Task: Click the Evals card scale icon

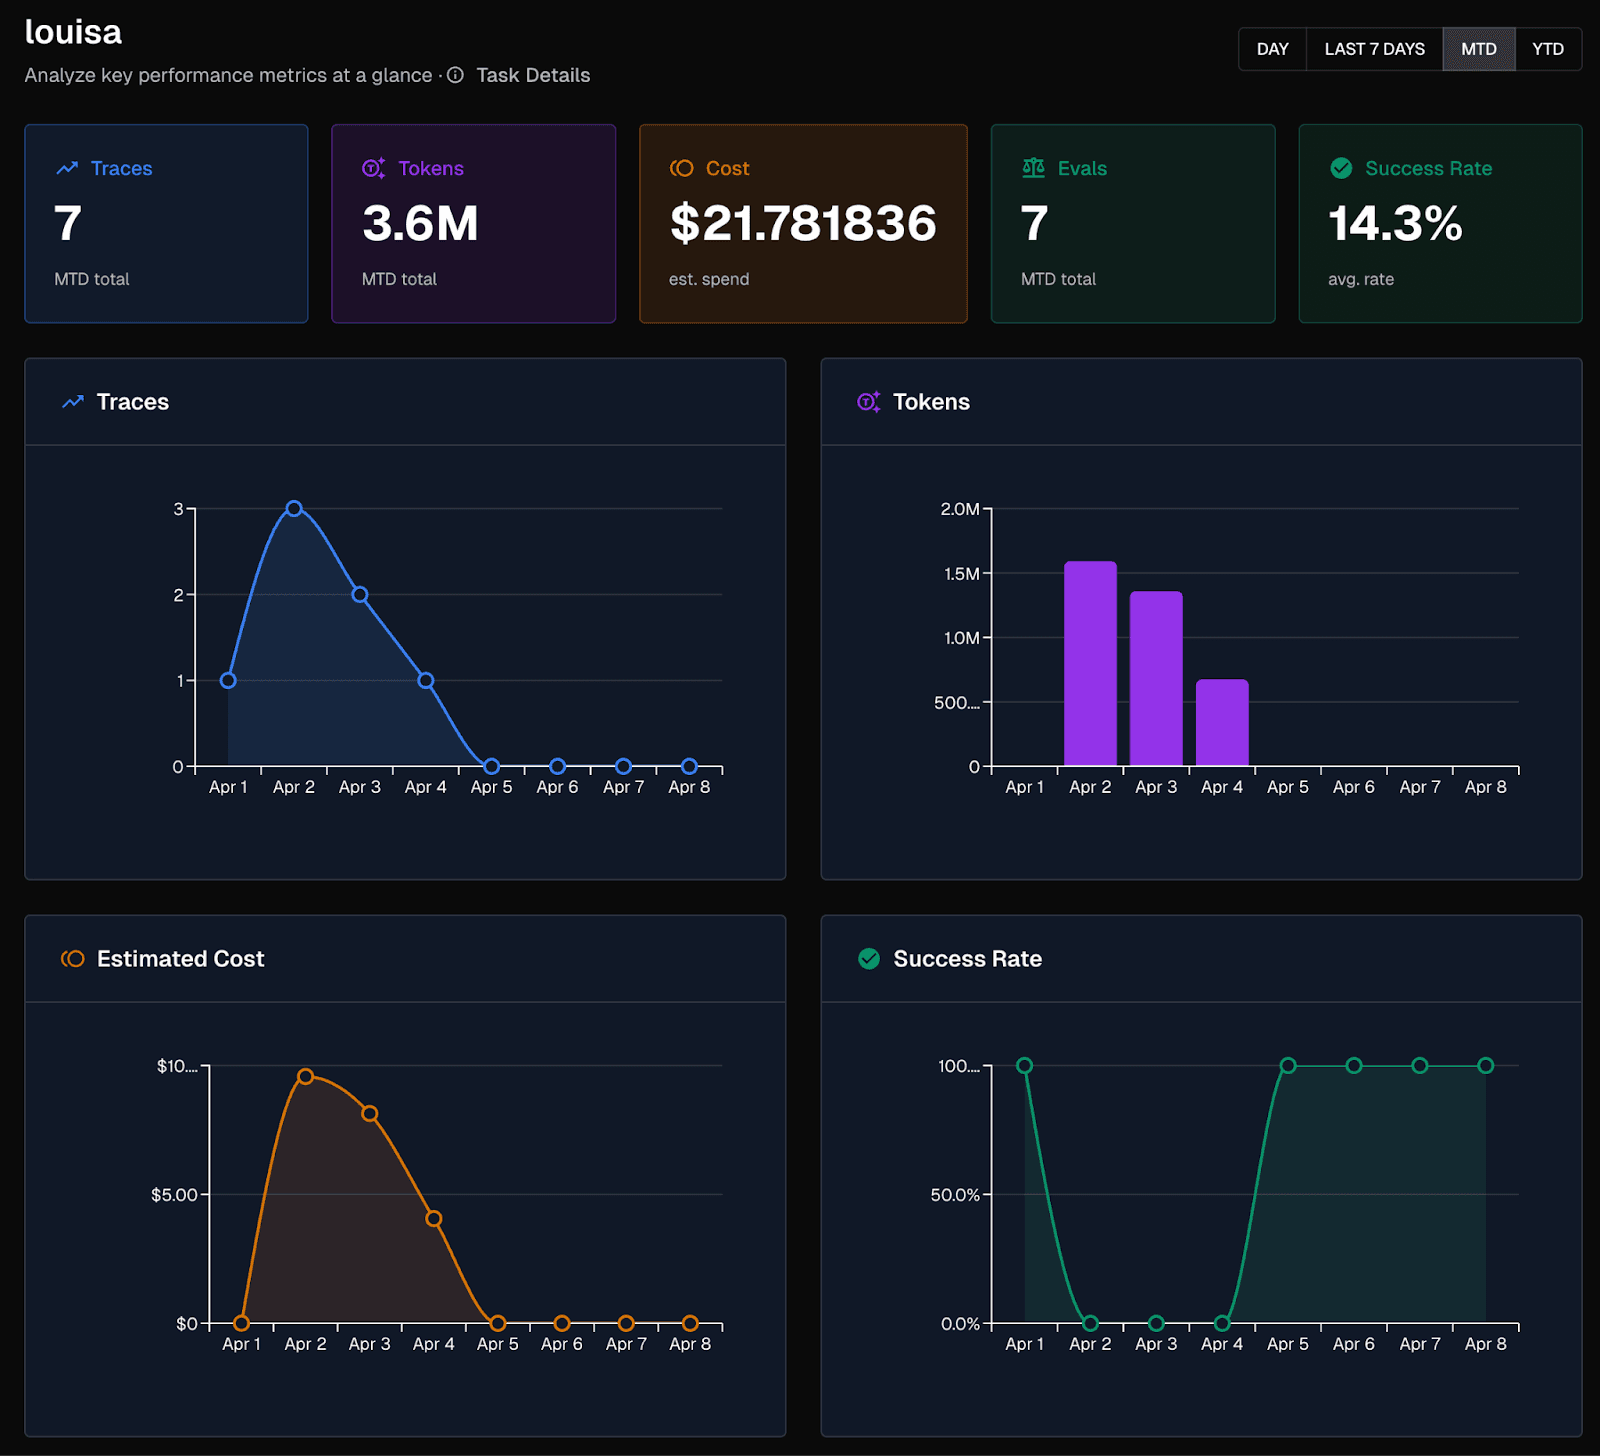Action: coord(1033,168)
